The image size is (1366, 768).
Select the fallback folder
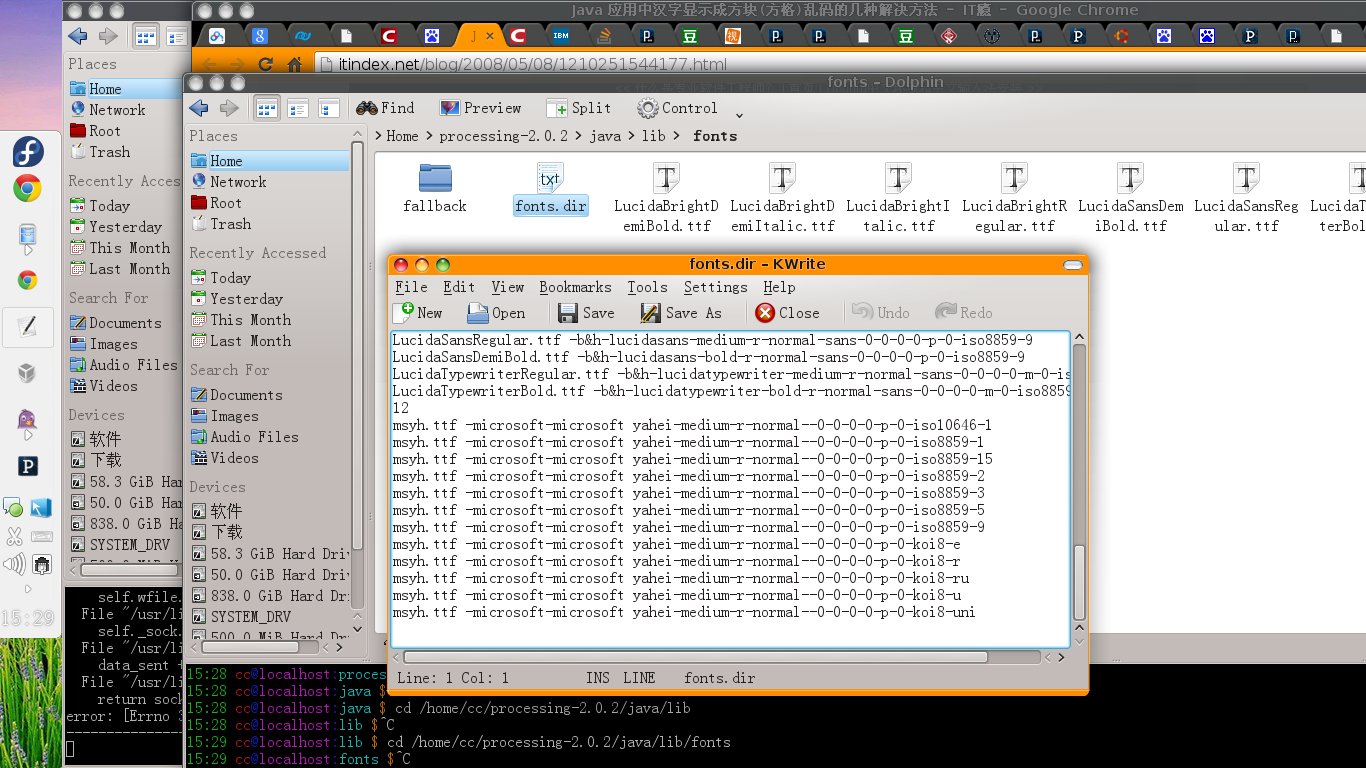tap(435, 189)
